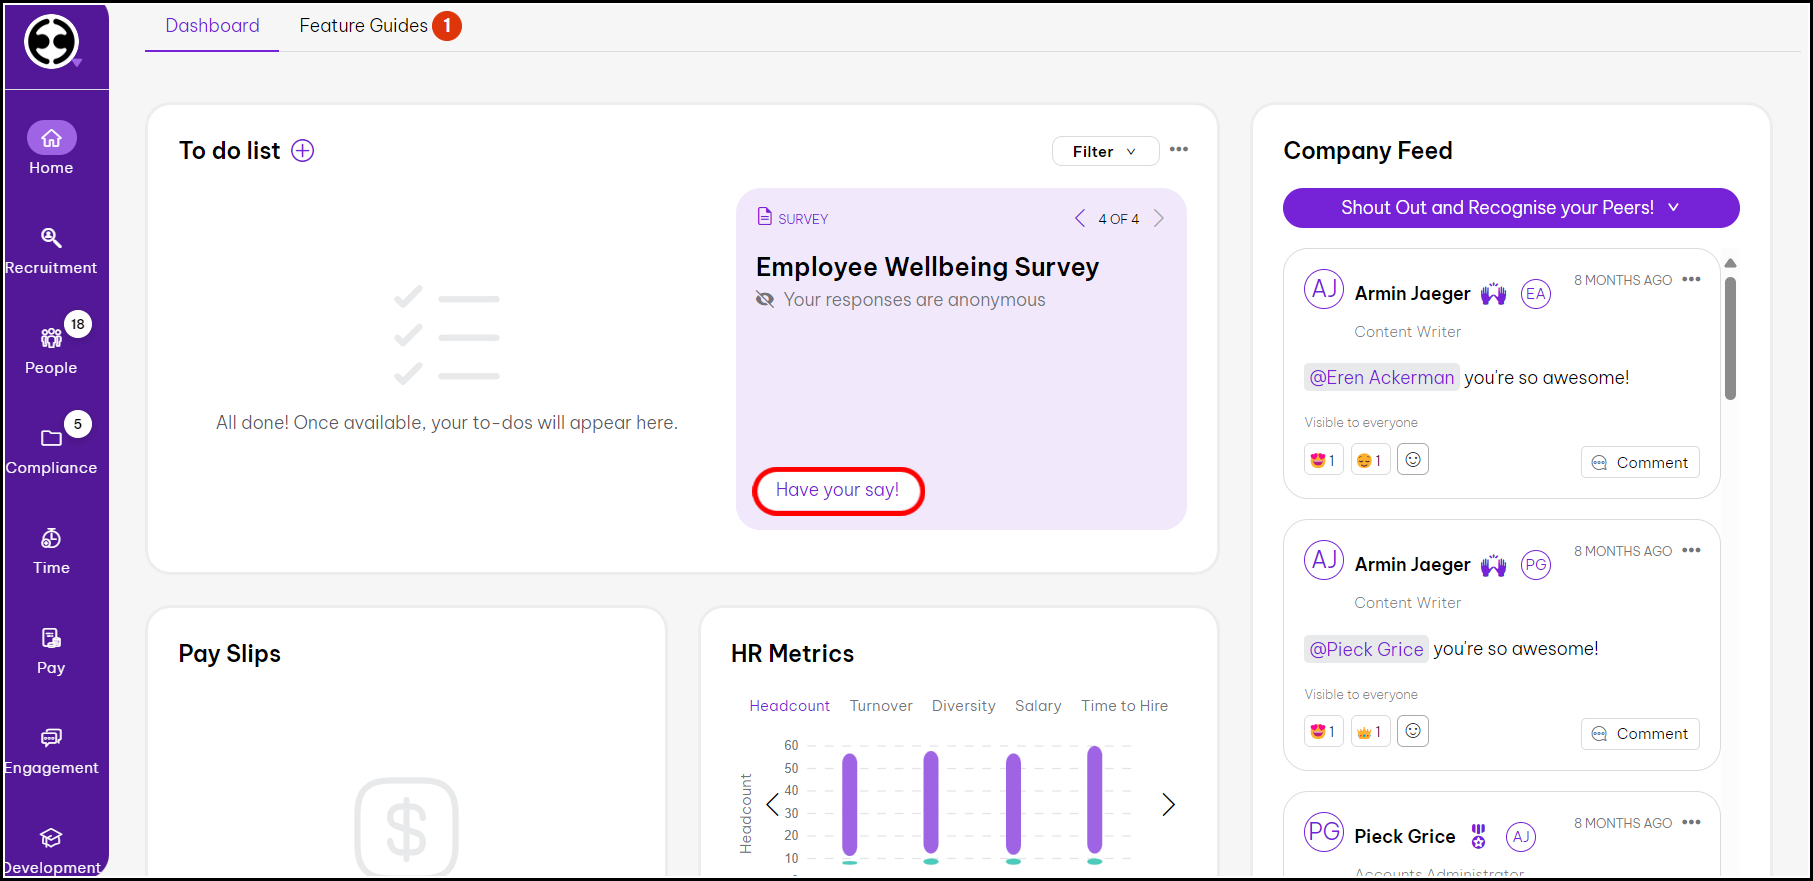Screen dimensions: 1813x881
Task: Open the Pay section icon
Action: coord(51,638)
